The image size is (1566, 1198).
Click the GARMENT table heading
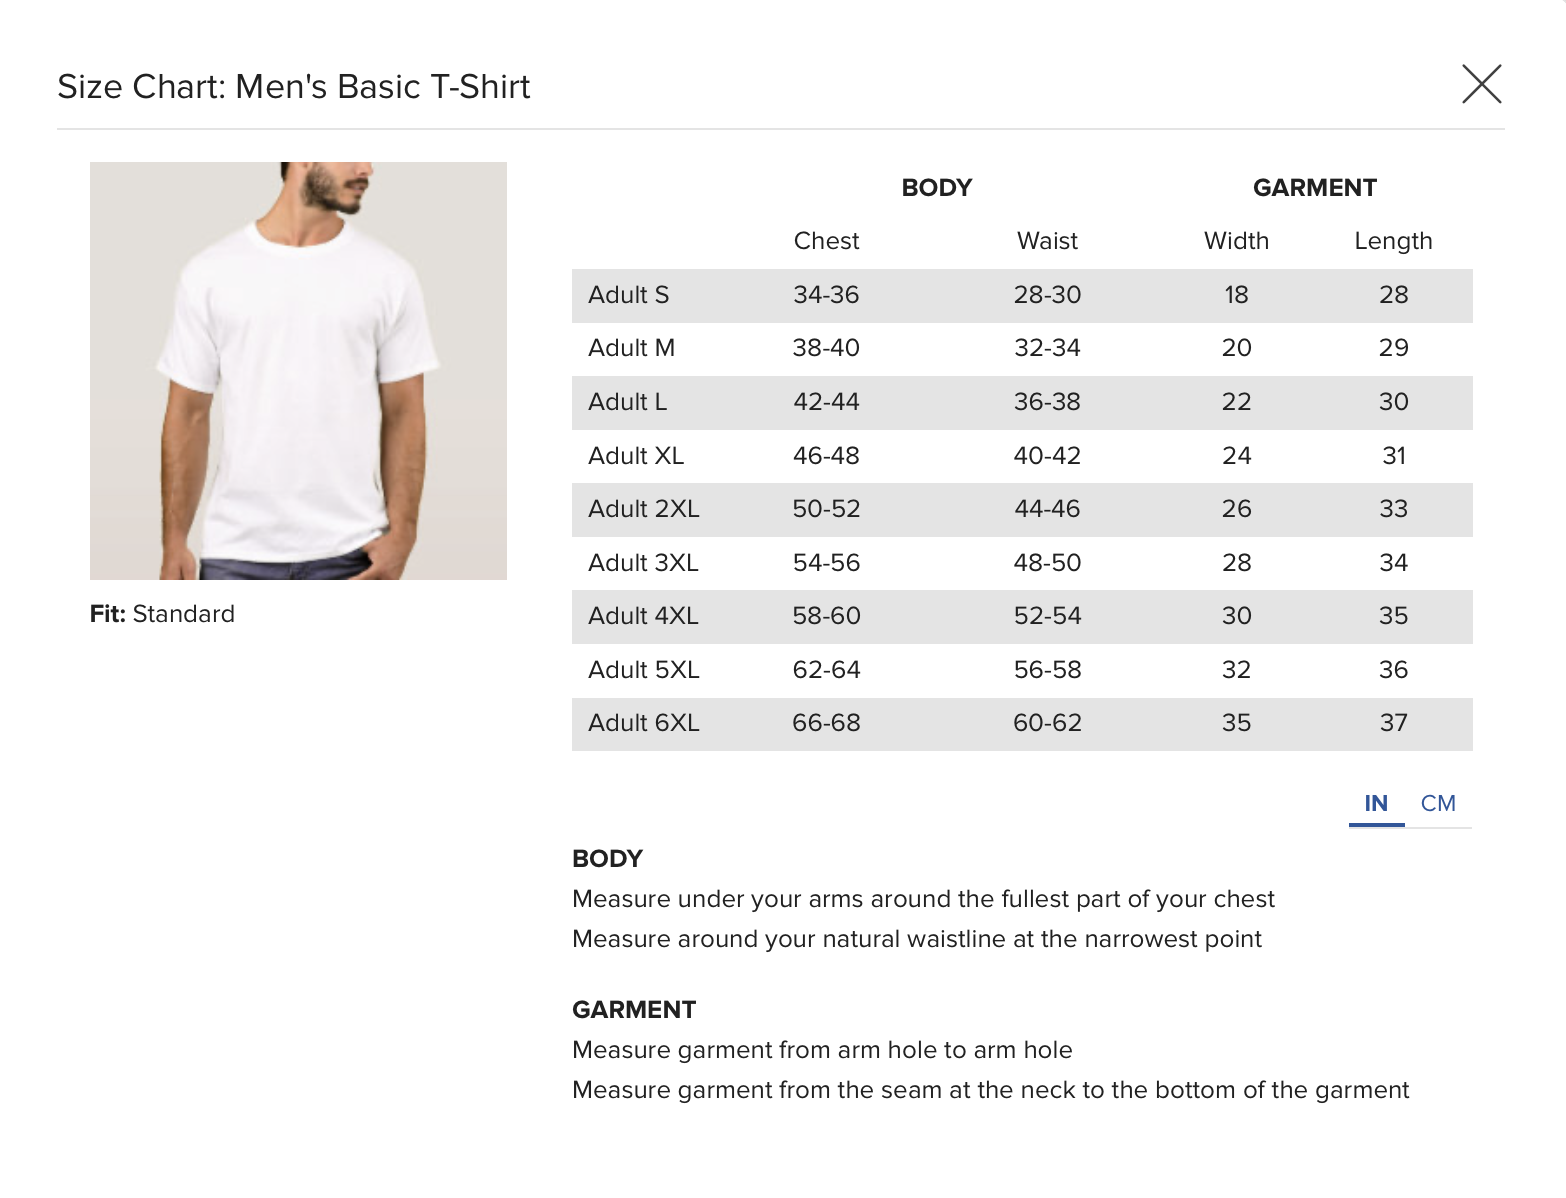[1314, 188]
